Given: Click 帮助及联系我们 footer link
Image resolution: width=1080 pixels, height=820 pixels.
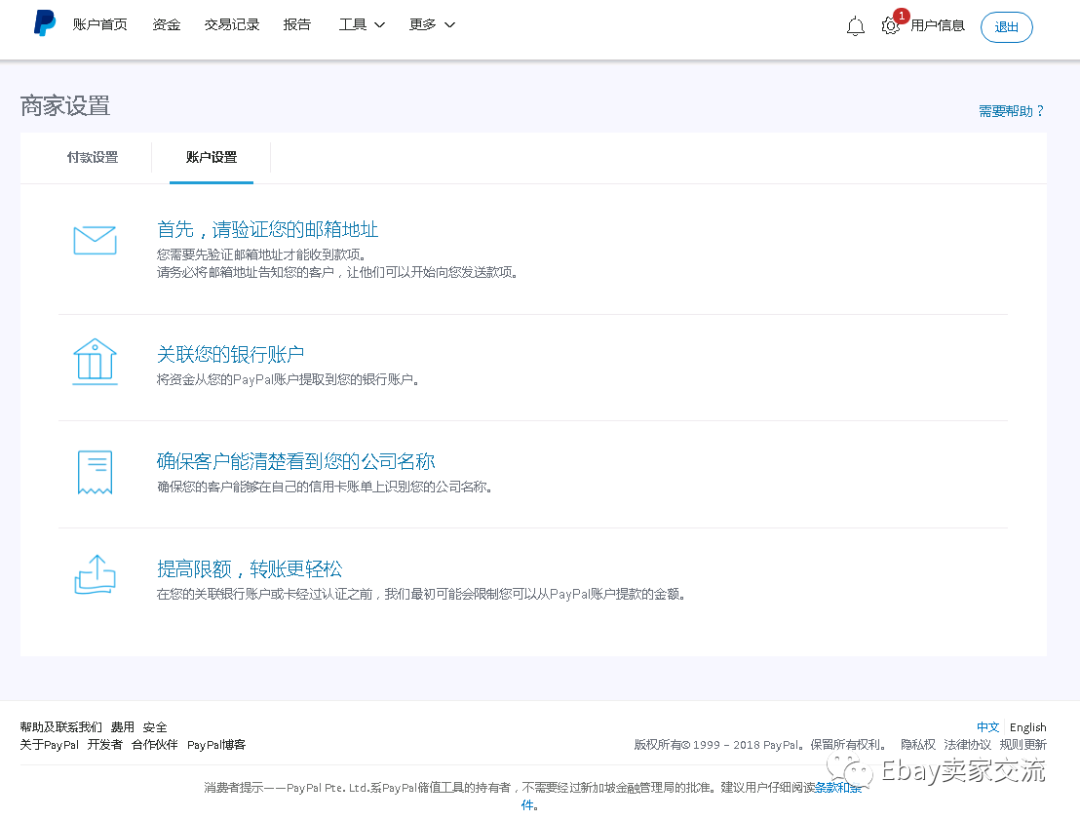Looking at the screenshot, I should pos(61,727).
